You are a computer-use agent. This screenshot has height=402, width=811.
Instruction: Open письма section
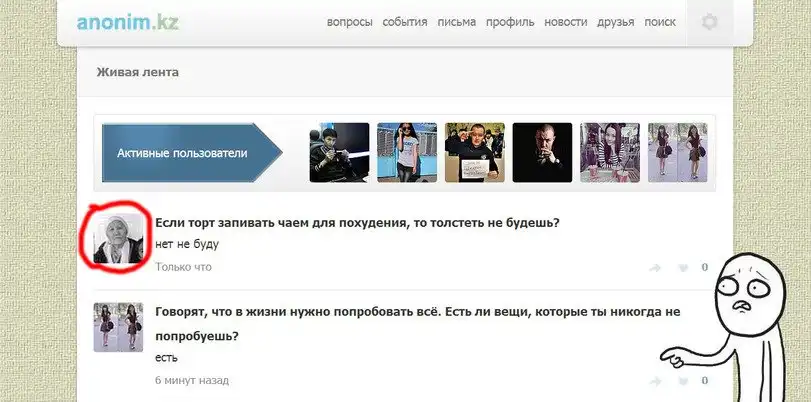[x=456, y=22]
